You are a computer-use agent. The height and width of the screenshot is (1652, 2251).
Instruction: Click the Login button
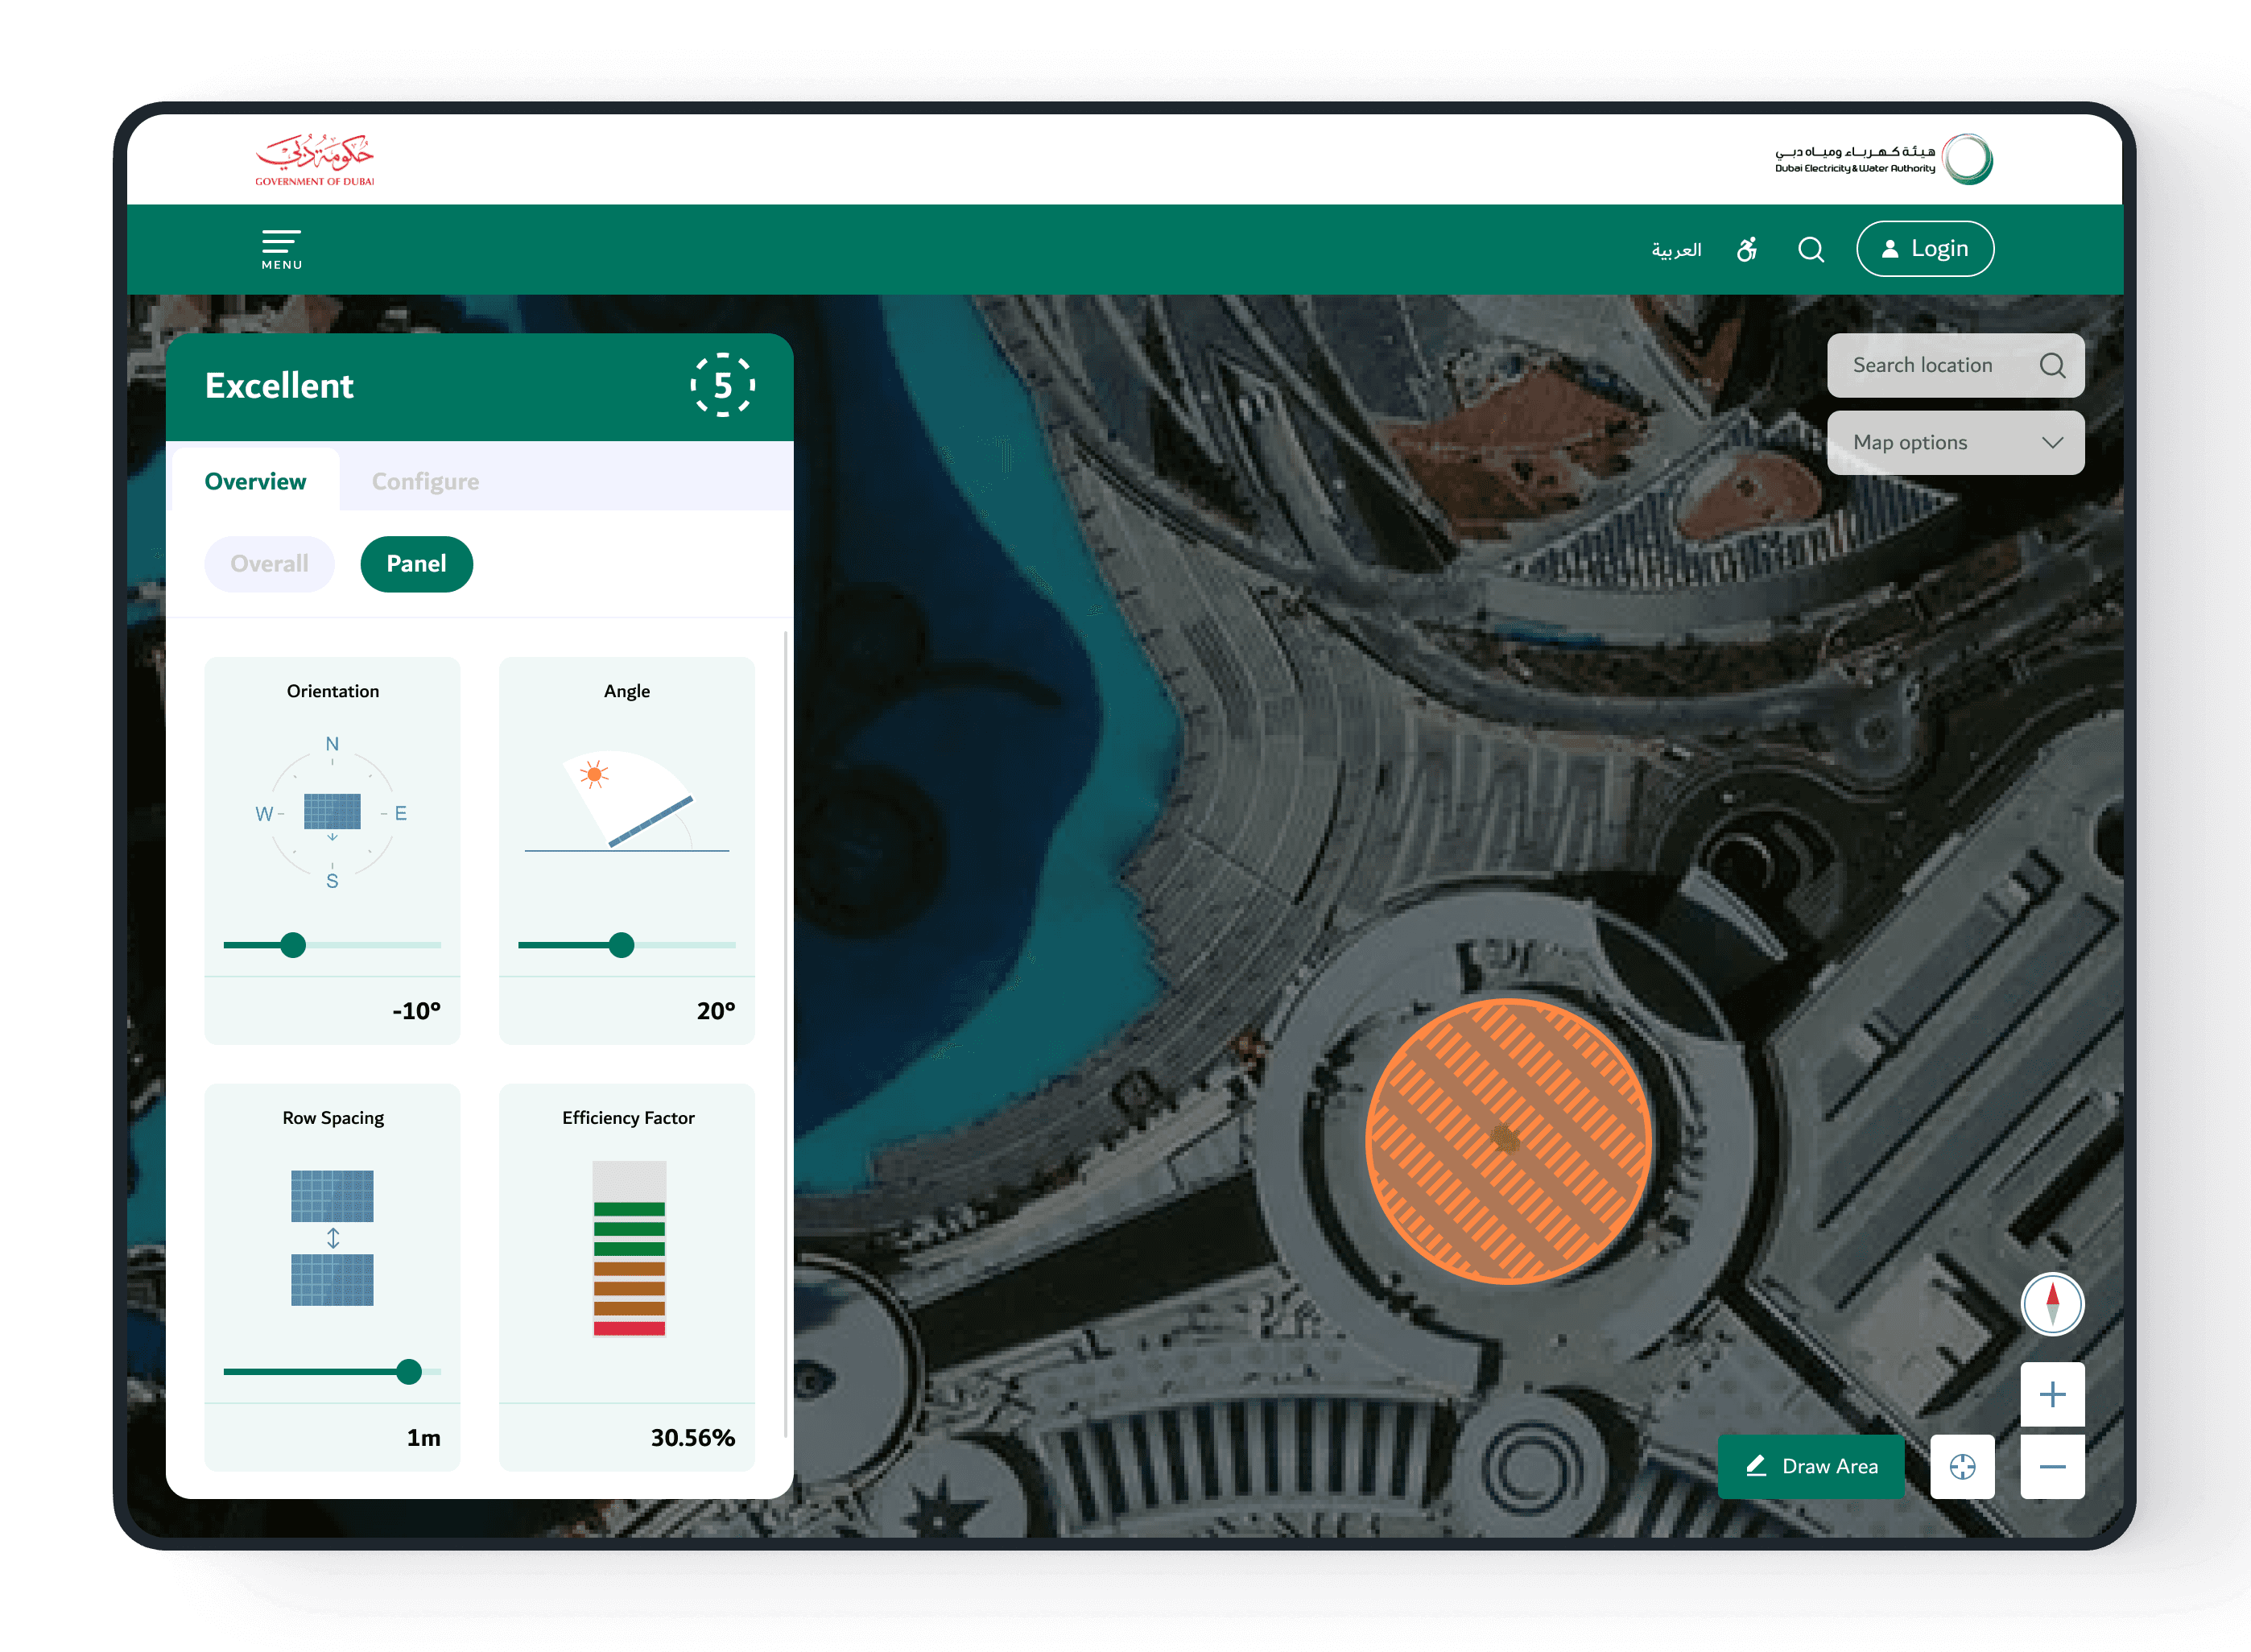pyautogui.click(x=1924, y=249)
